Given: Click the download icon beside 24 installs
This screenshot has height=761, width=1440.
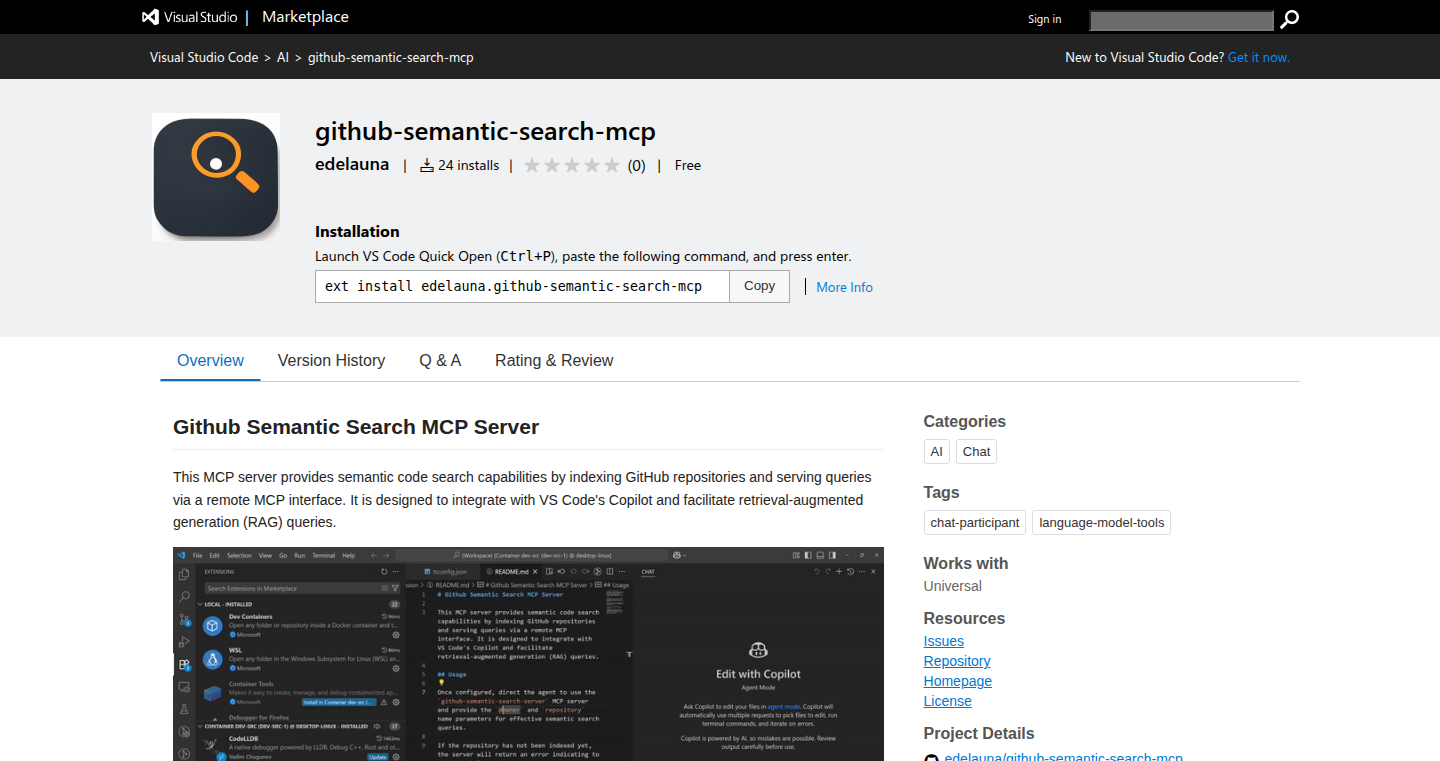Looking at the screenshot, I should [427, 166].
